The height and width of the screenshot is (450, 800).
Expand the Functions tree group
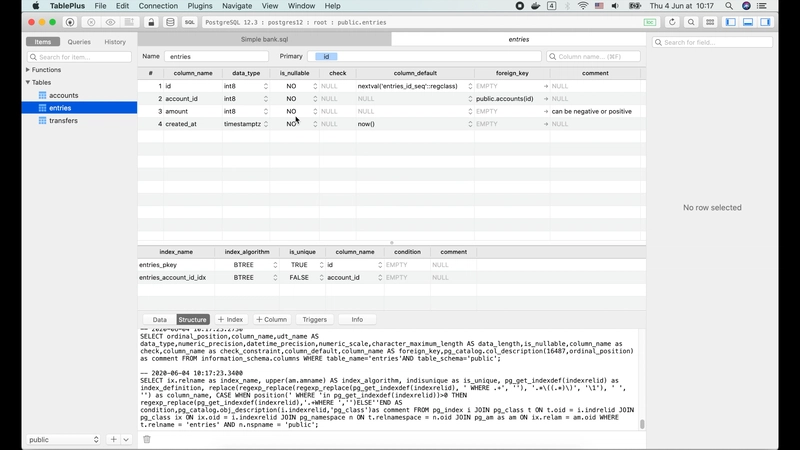(x=28, y=70)
